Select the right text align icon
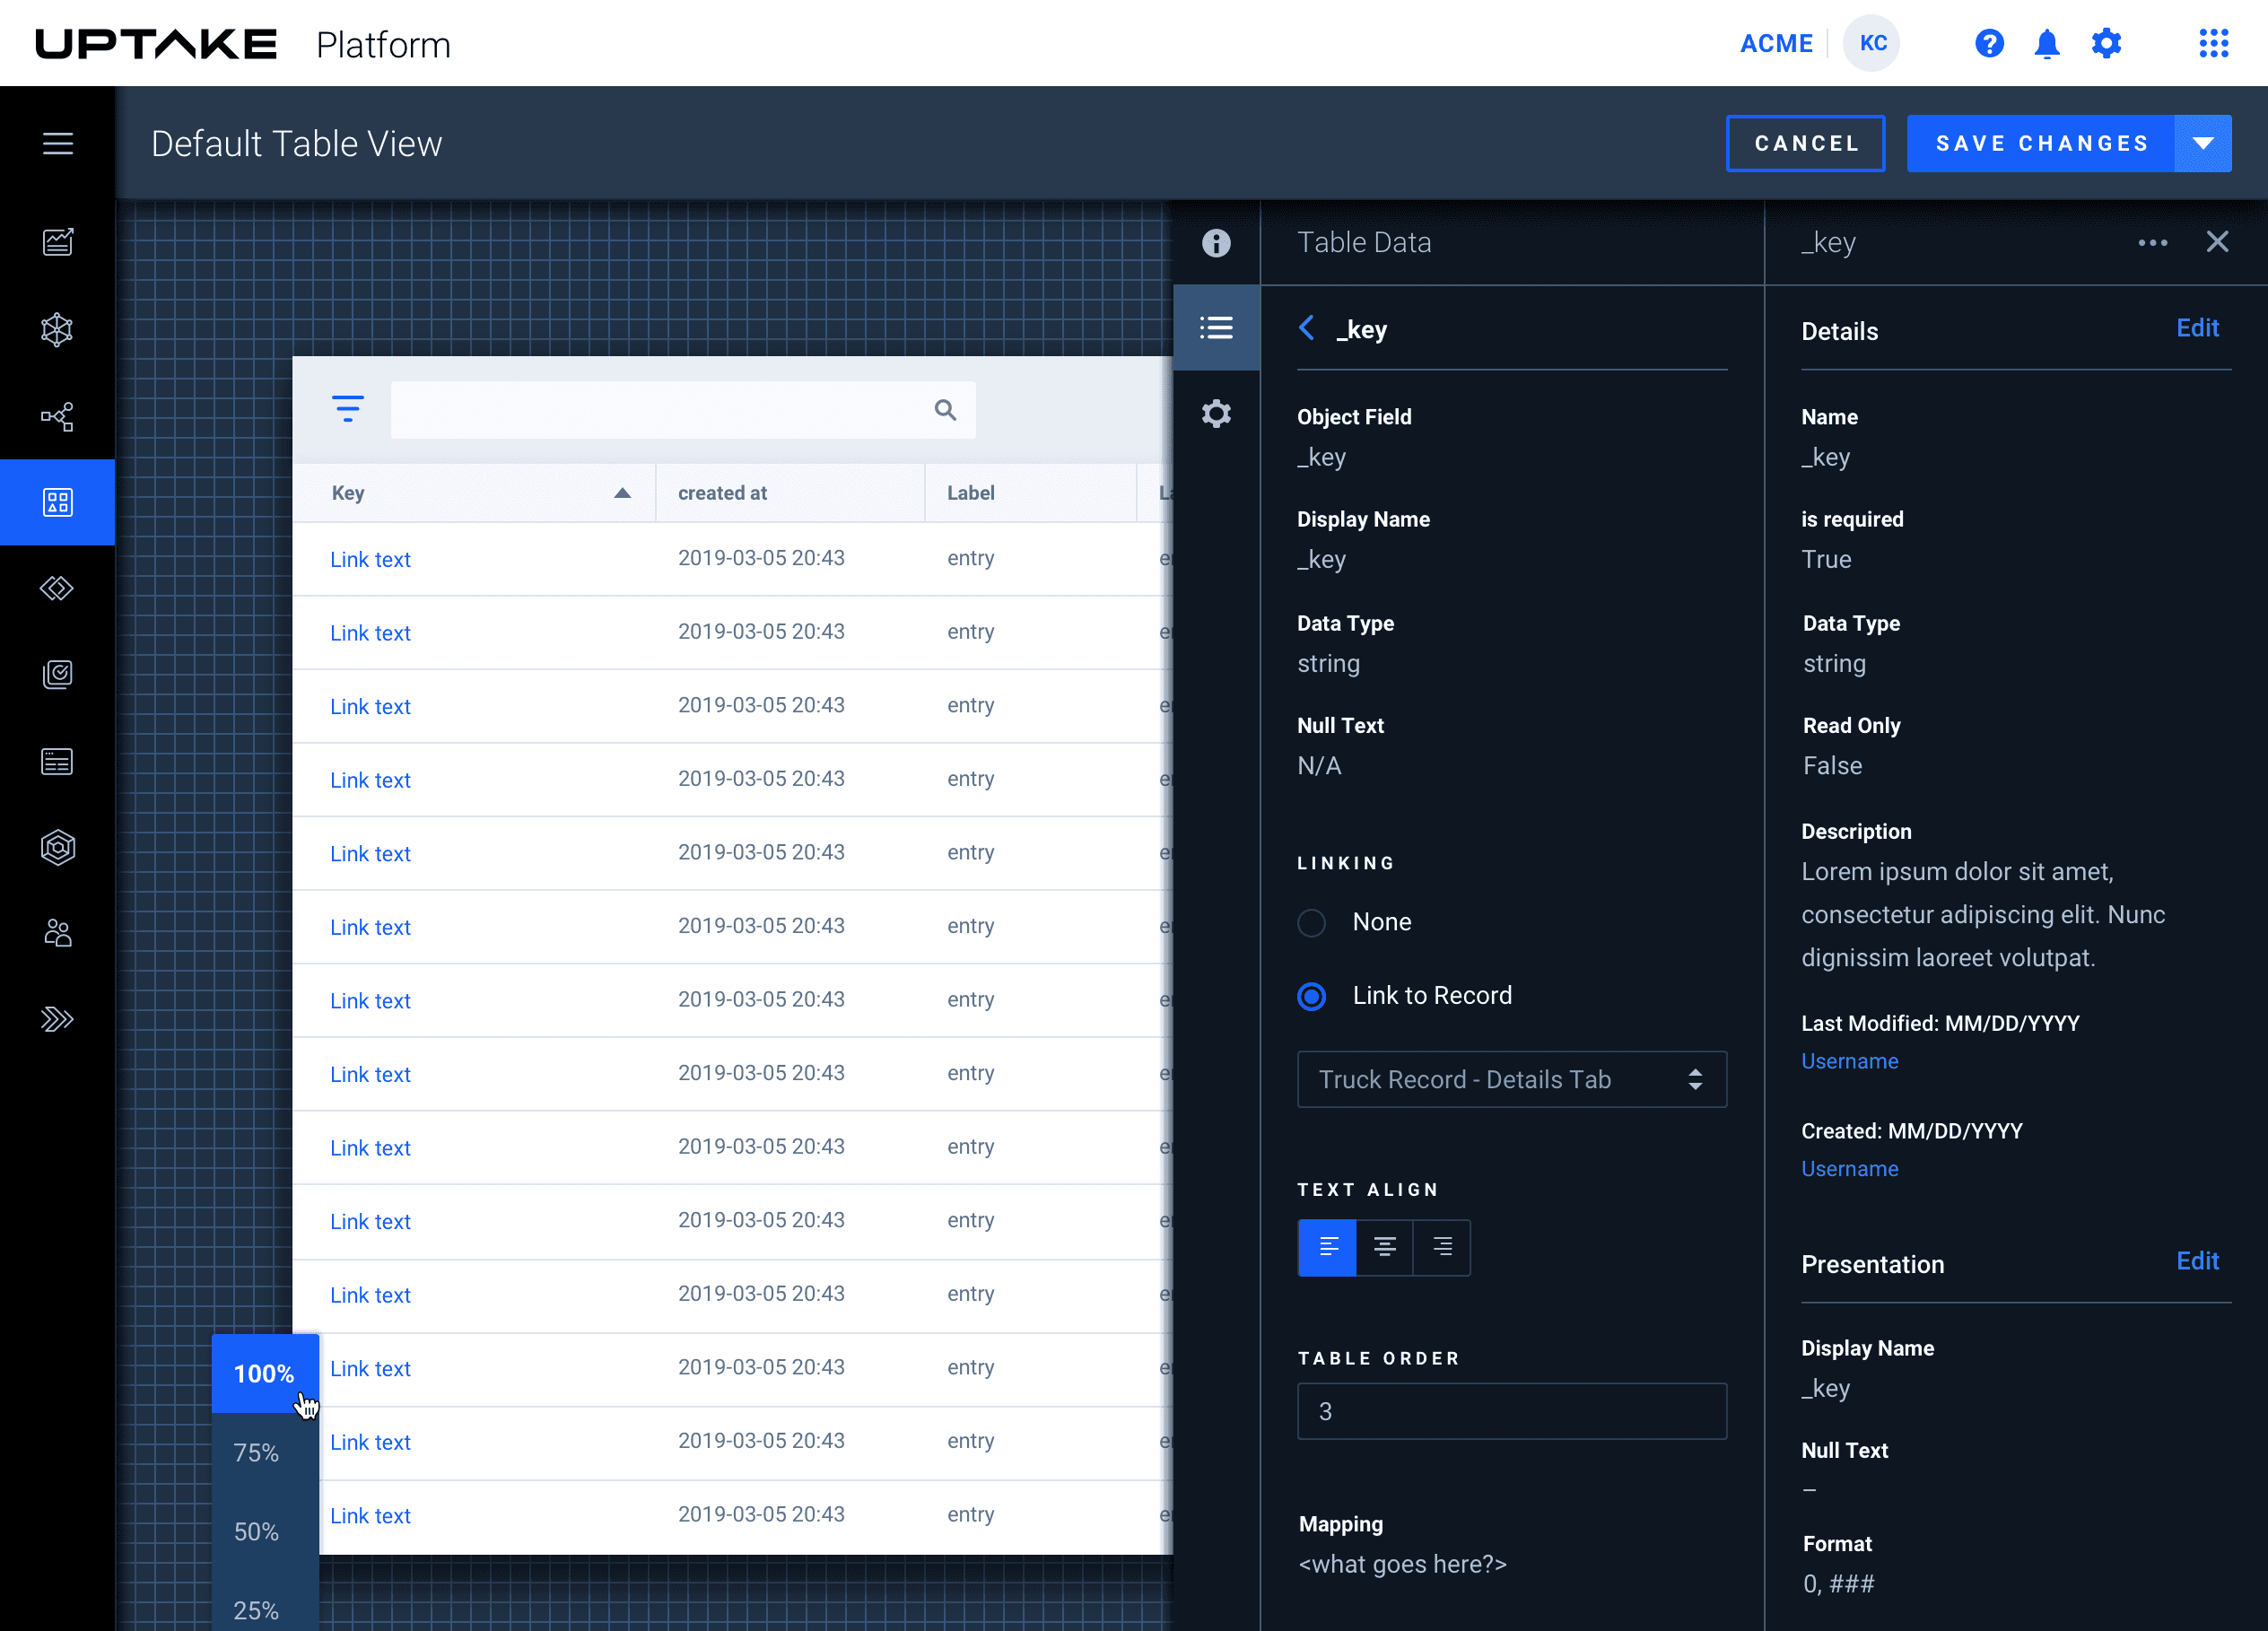 pos(1441,1246)
